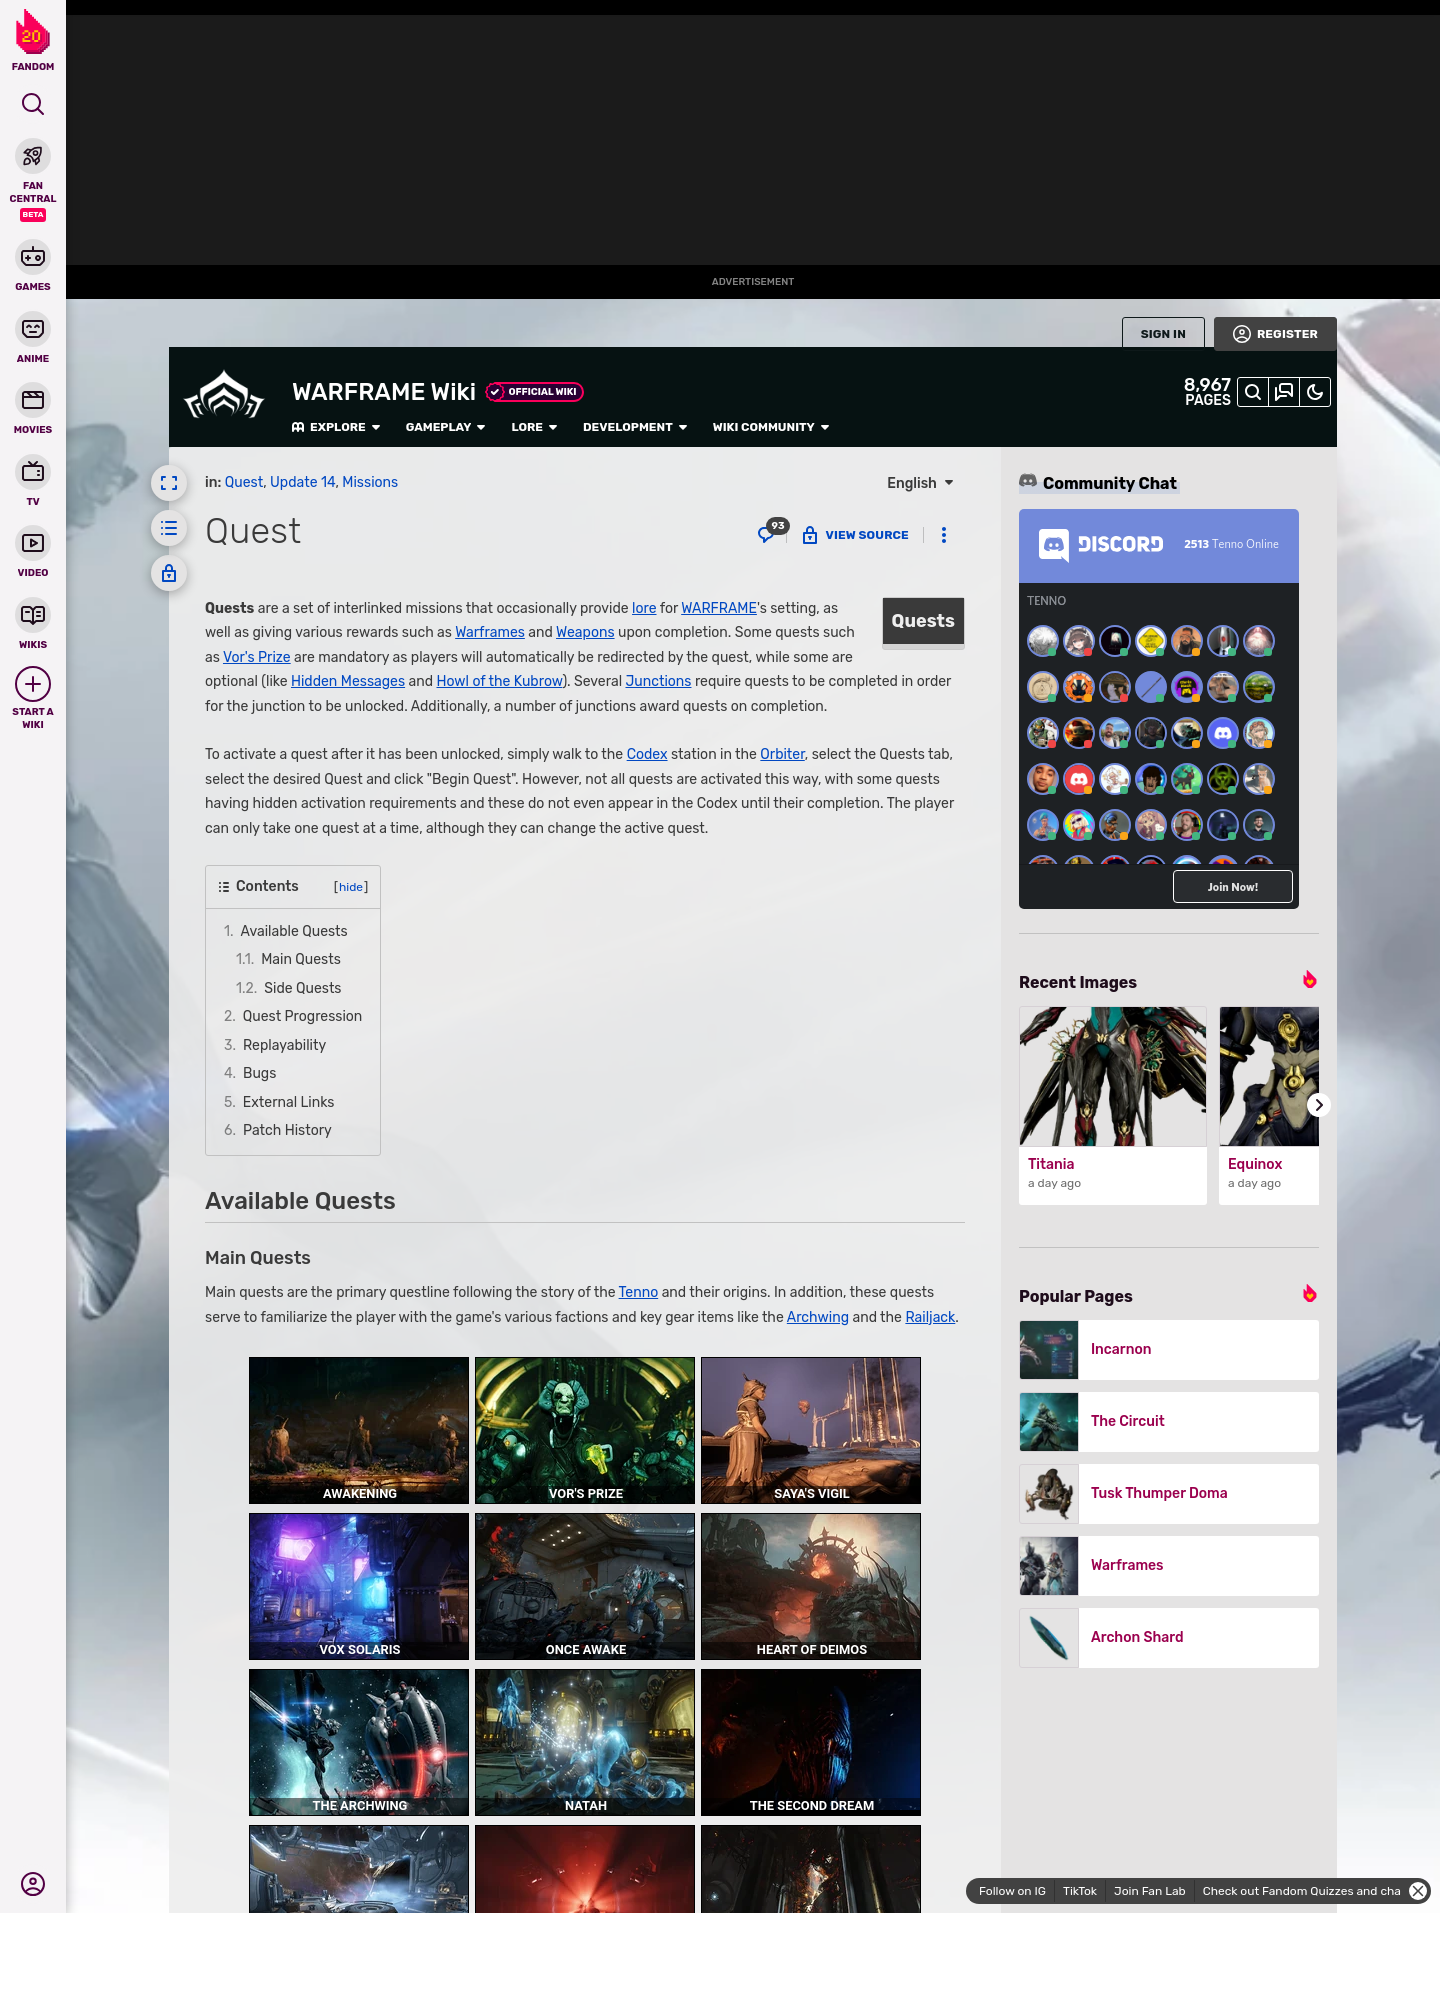Screen dimensions: 1440x2000
Task: Open the English language dropdown
Action: 920,483
